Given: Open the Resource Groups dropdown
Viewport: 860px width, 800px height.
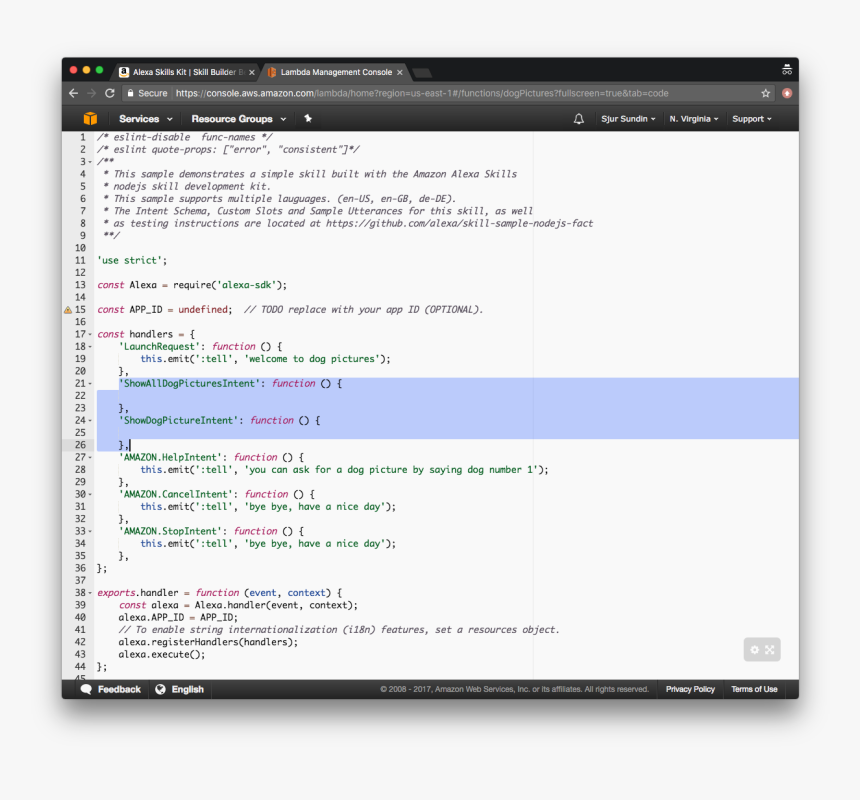Looking at the screenshot, I should [x=239, y=118].
